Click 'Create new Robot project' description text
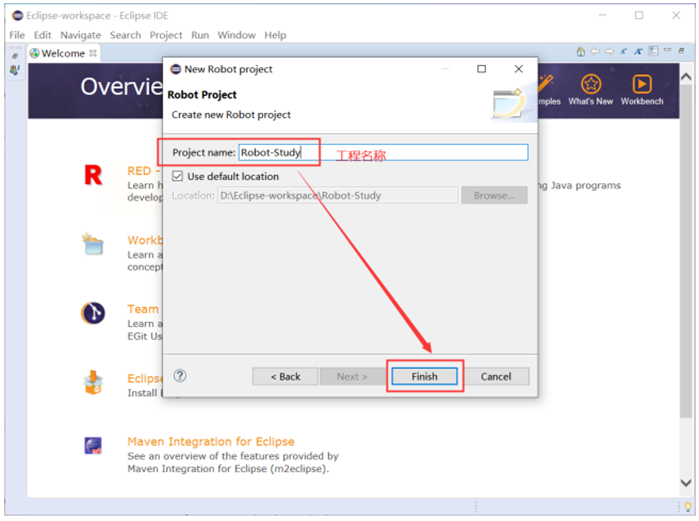 pos(231,115)
